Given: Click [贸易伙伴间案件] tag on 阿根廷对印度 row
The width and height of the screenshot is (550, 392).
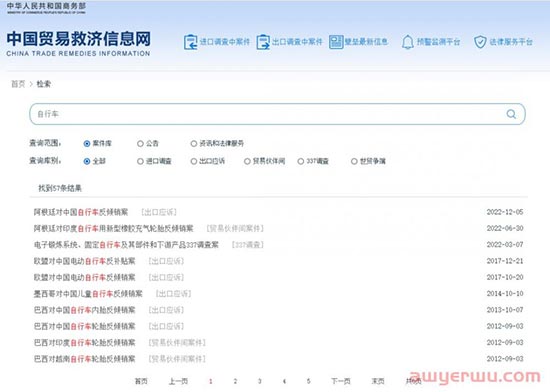Looking at the screenshot, I should pos(235,229).
